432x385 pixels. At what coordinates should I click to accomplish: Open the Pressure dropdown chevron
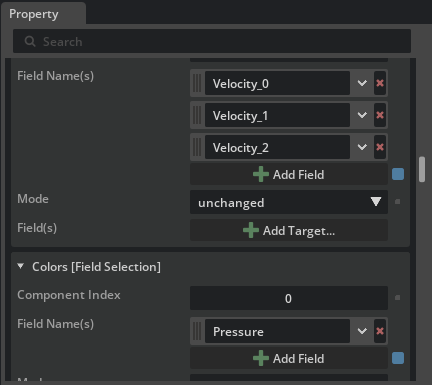362,331
